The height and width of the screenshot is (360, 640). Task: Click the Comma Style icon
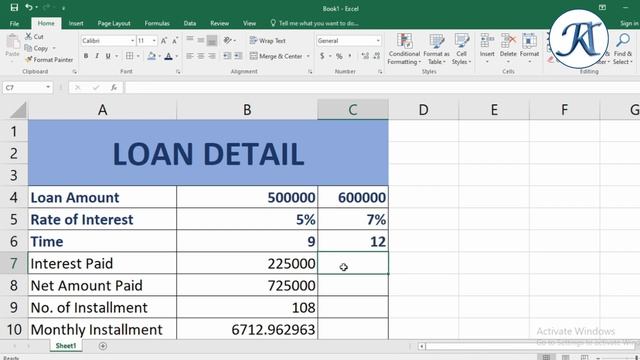(x=350, y=56)
